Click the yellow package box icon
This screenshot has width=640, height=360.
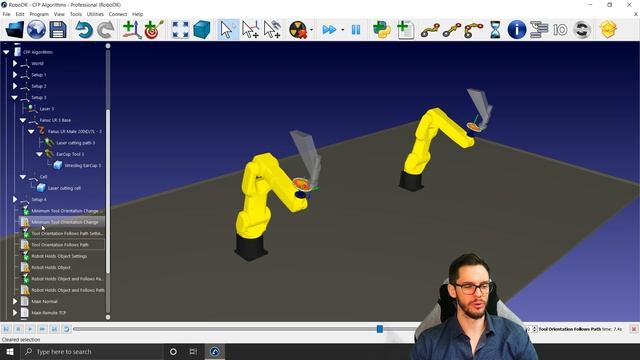click(x=608, y=30)
